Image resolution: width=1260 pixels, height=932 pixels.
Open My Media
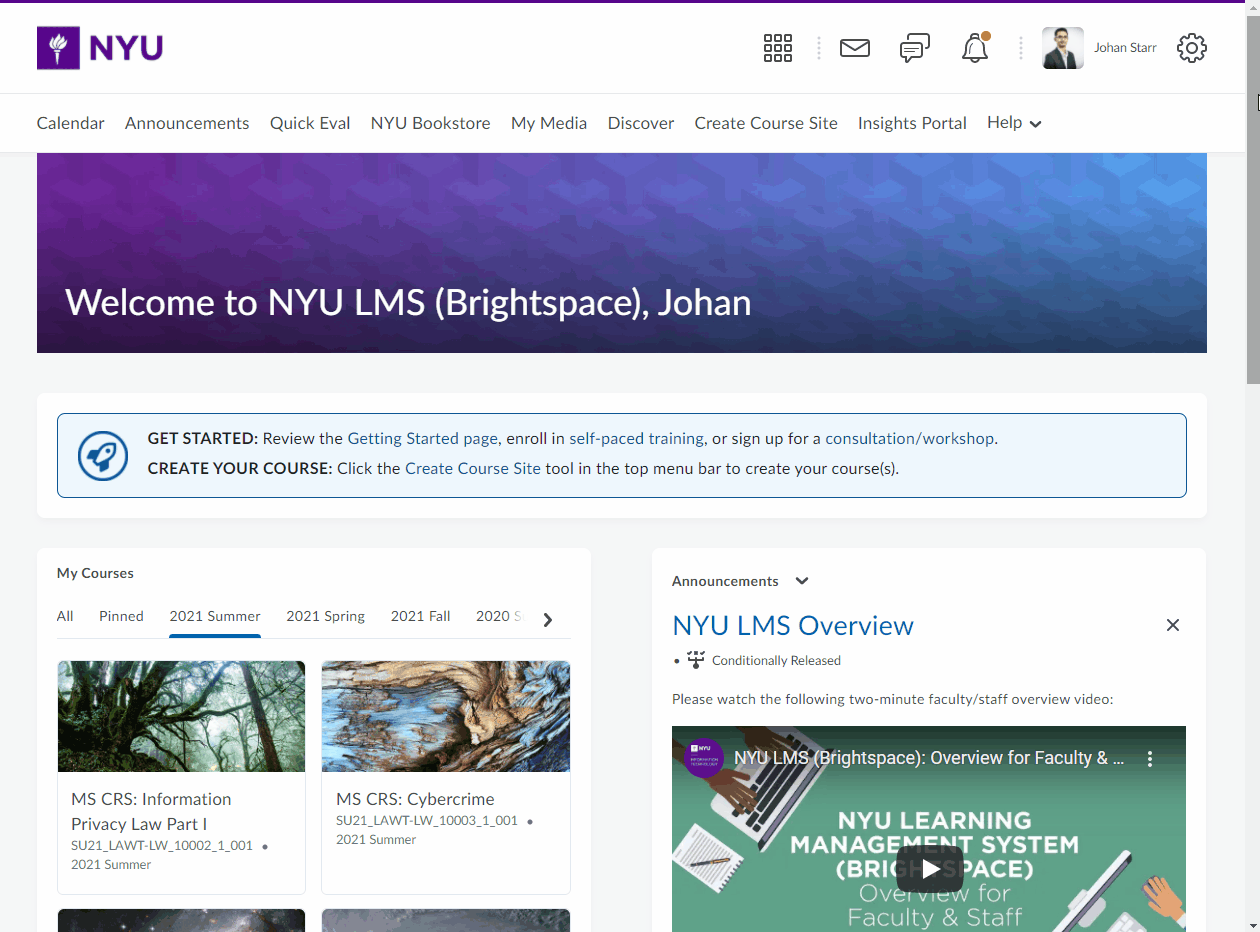click(x=549, y=123)
